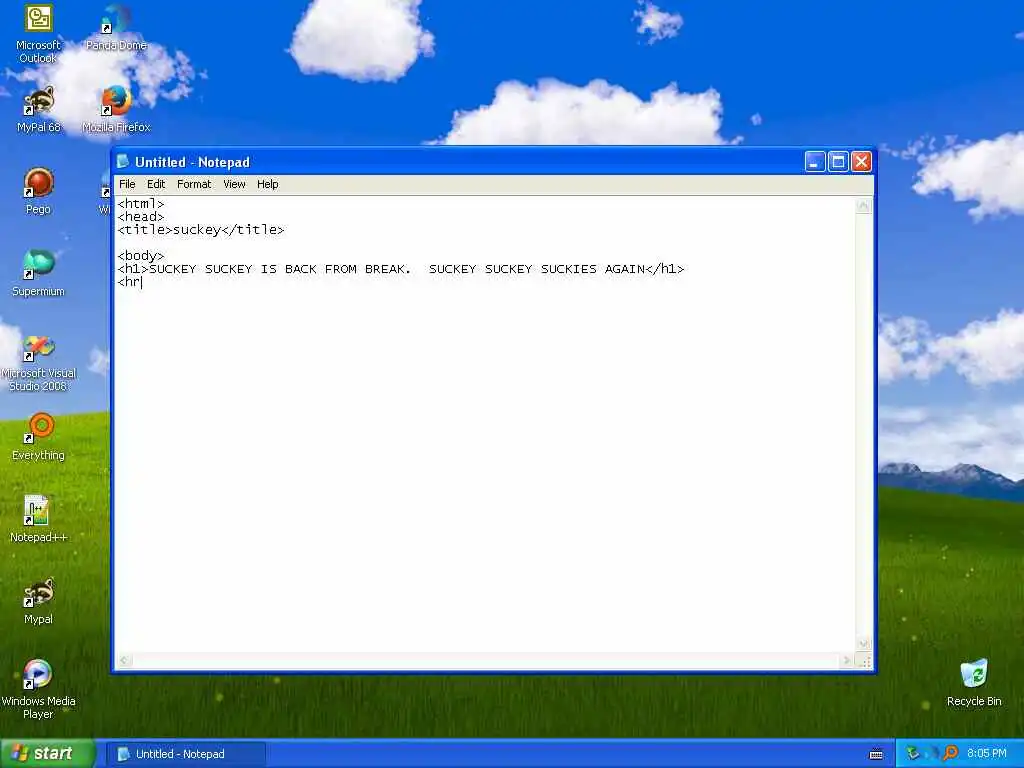The image size is (1024, 768).
Task: Click the orange Everything magnifier tray icon
Action: coord(950,754)
